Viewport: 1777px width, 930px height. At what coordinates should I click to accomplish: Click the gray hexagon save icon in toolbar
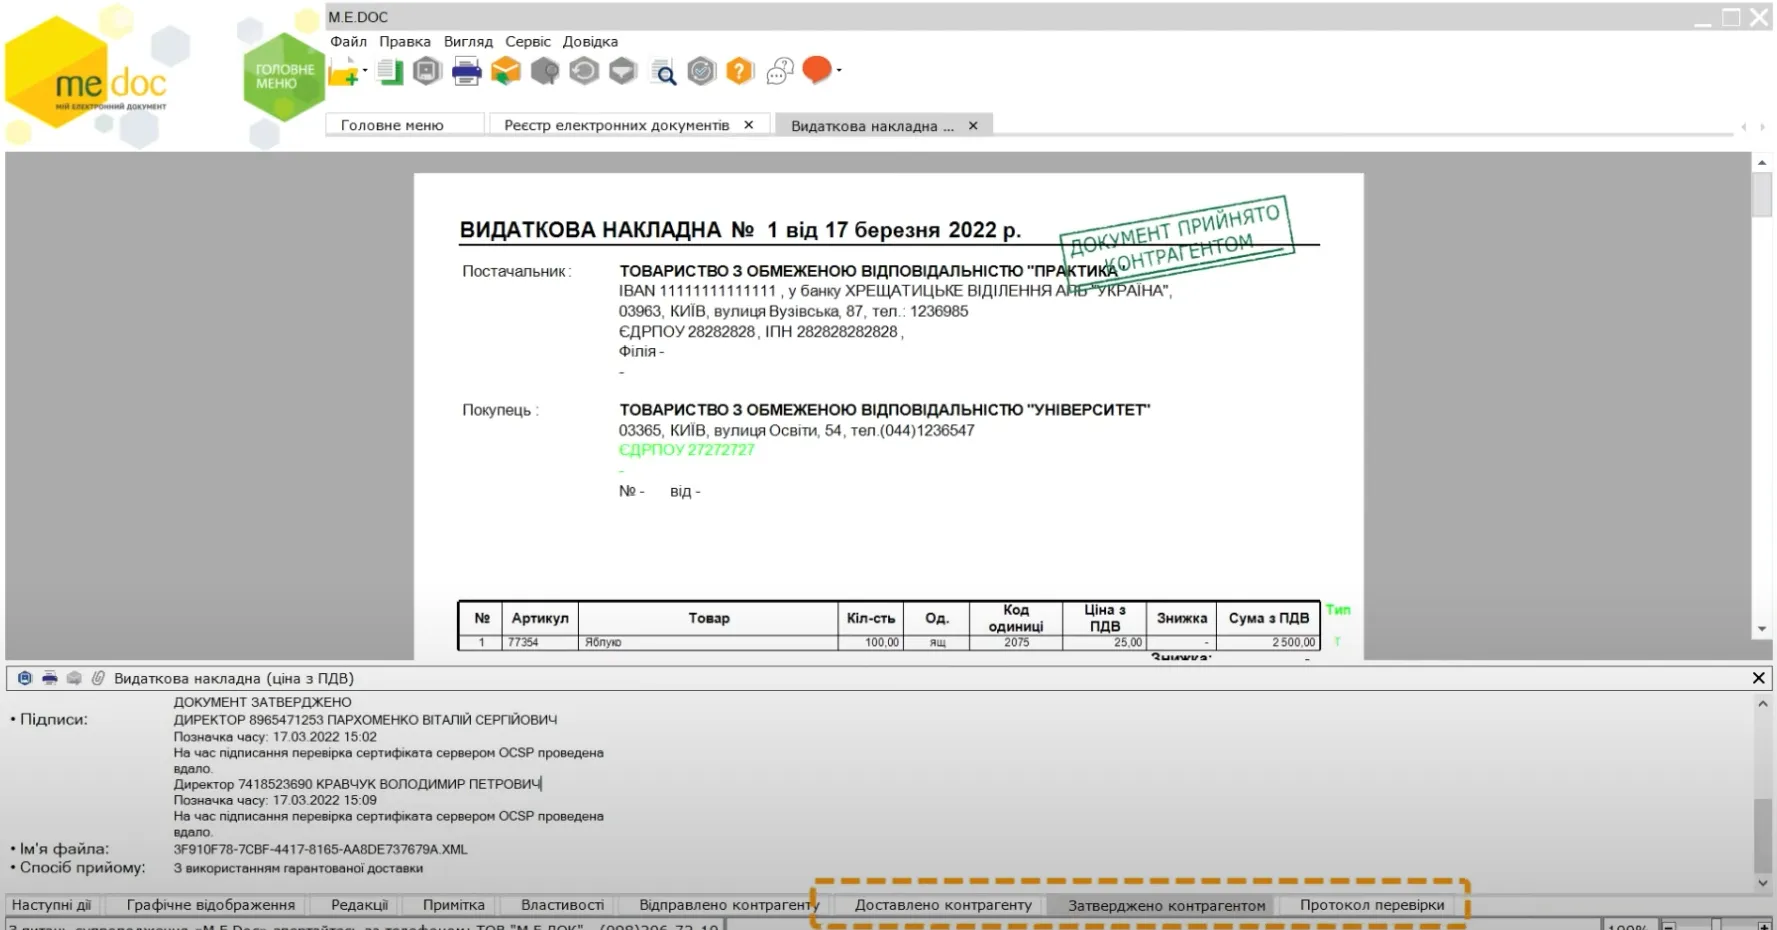point(427,71)
